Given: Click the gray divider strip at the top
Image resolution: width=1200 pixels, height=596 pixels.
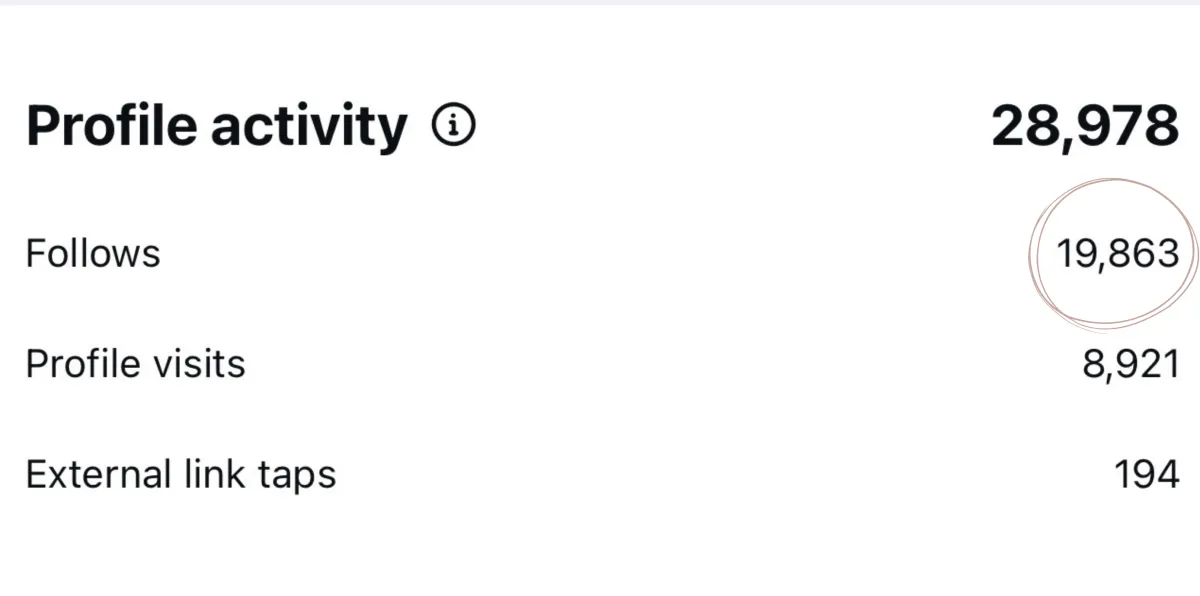Looking at the screenshot, I should tap(600, 3).
